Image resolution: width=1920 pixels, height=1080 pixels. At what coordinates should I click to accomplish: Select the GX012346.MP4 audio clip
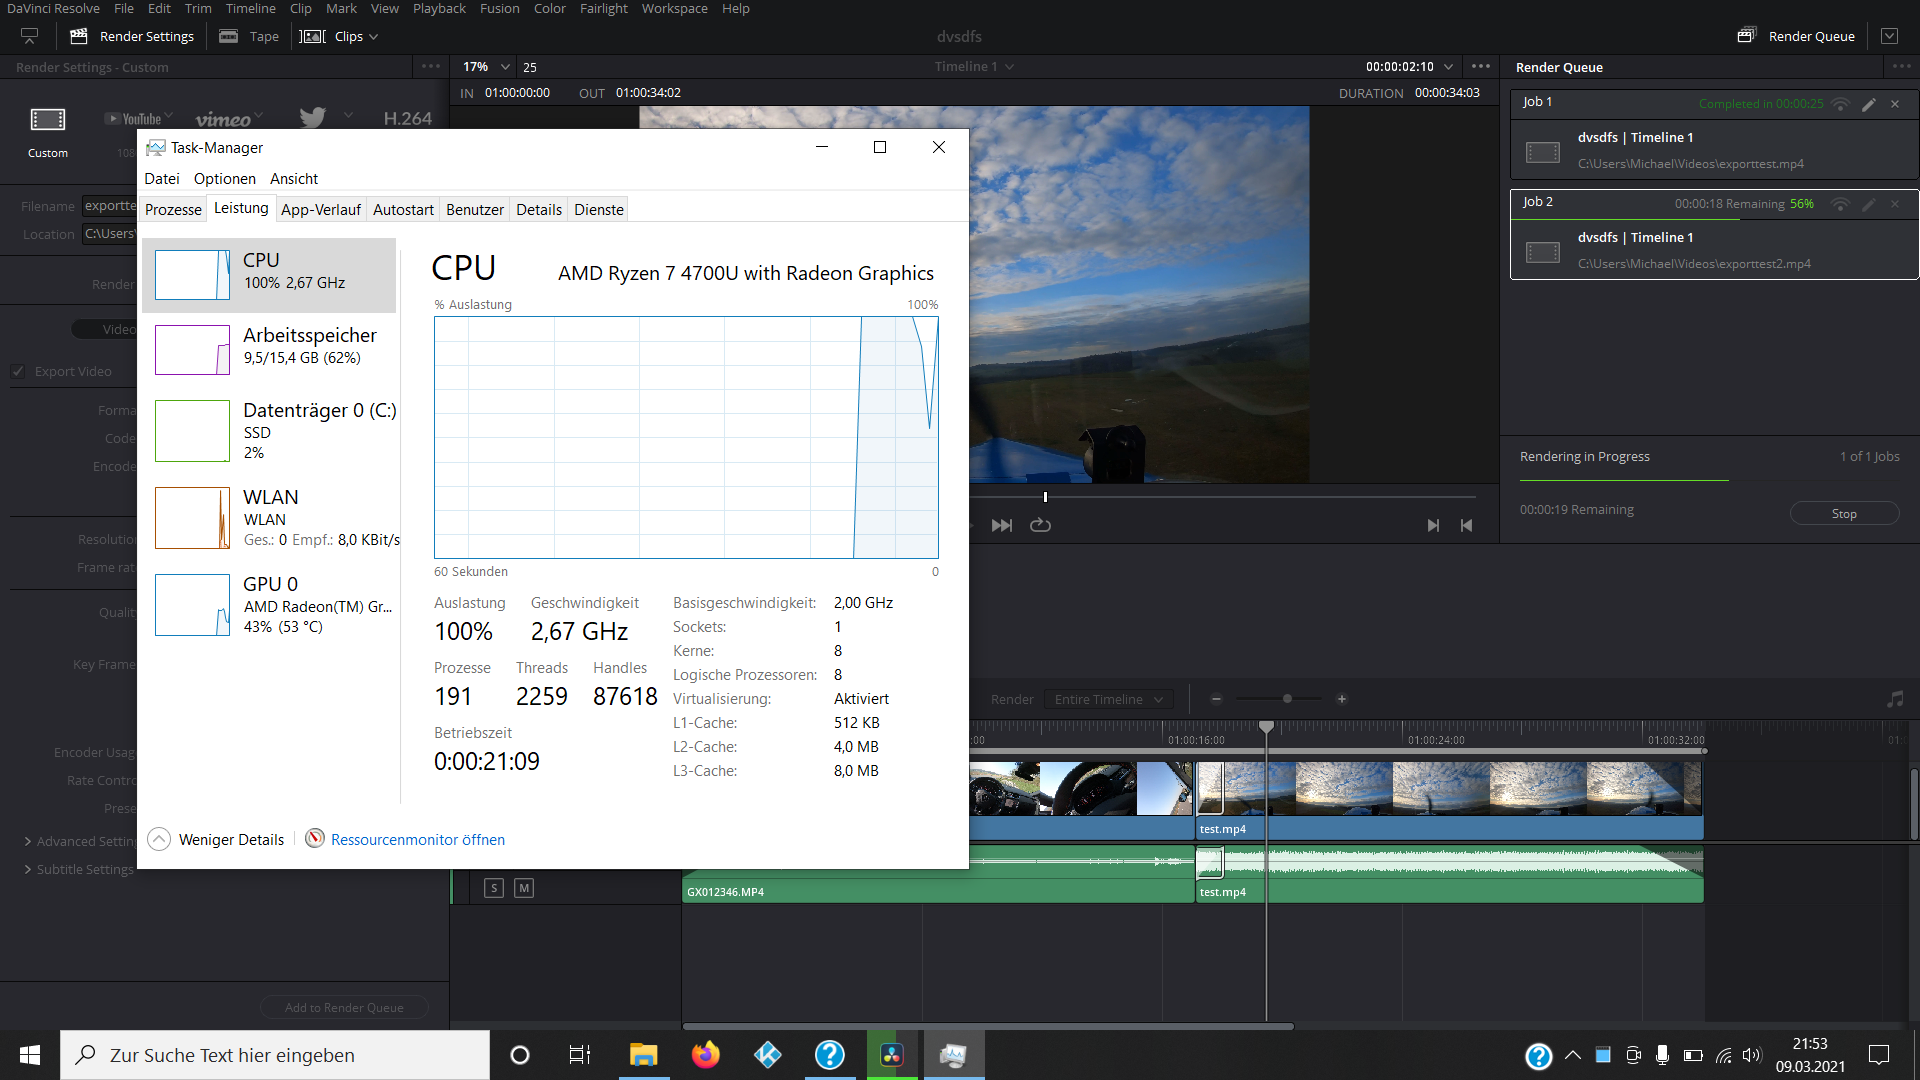938,875
